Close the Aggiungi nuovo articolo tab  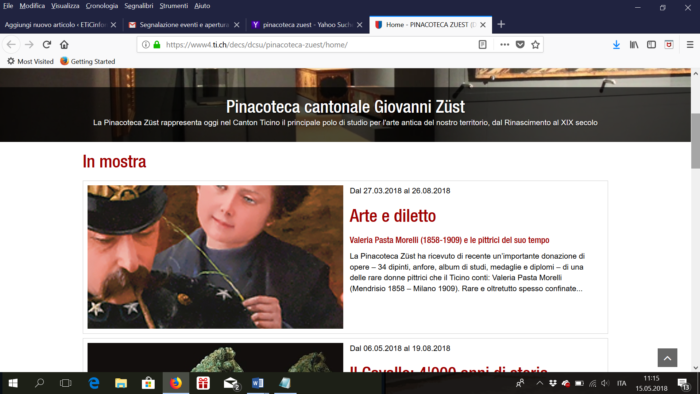(113, 25)
